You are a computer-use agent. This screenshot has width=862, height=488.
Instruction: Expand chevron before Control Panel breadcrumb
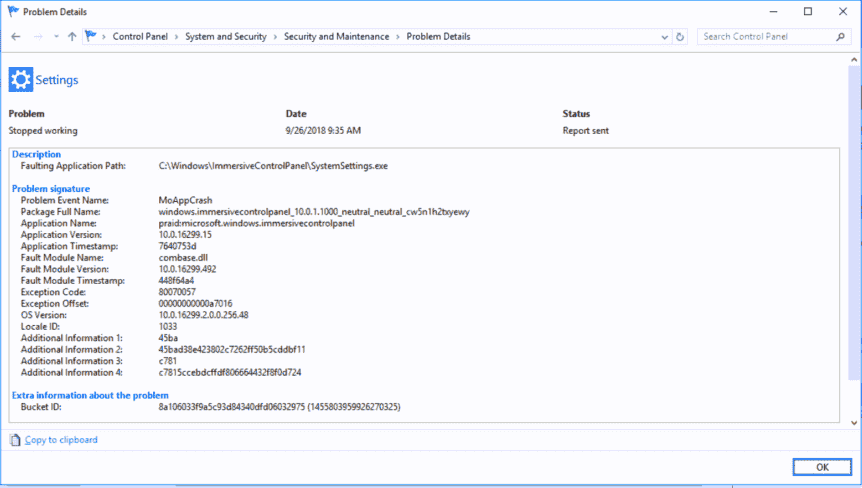coord(104,37)
